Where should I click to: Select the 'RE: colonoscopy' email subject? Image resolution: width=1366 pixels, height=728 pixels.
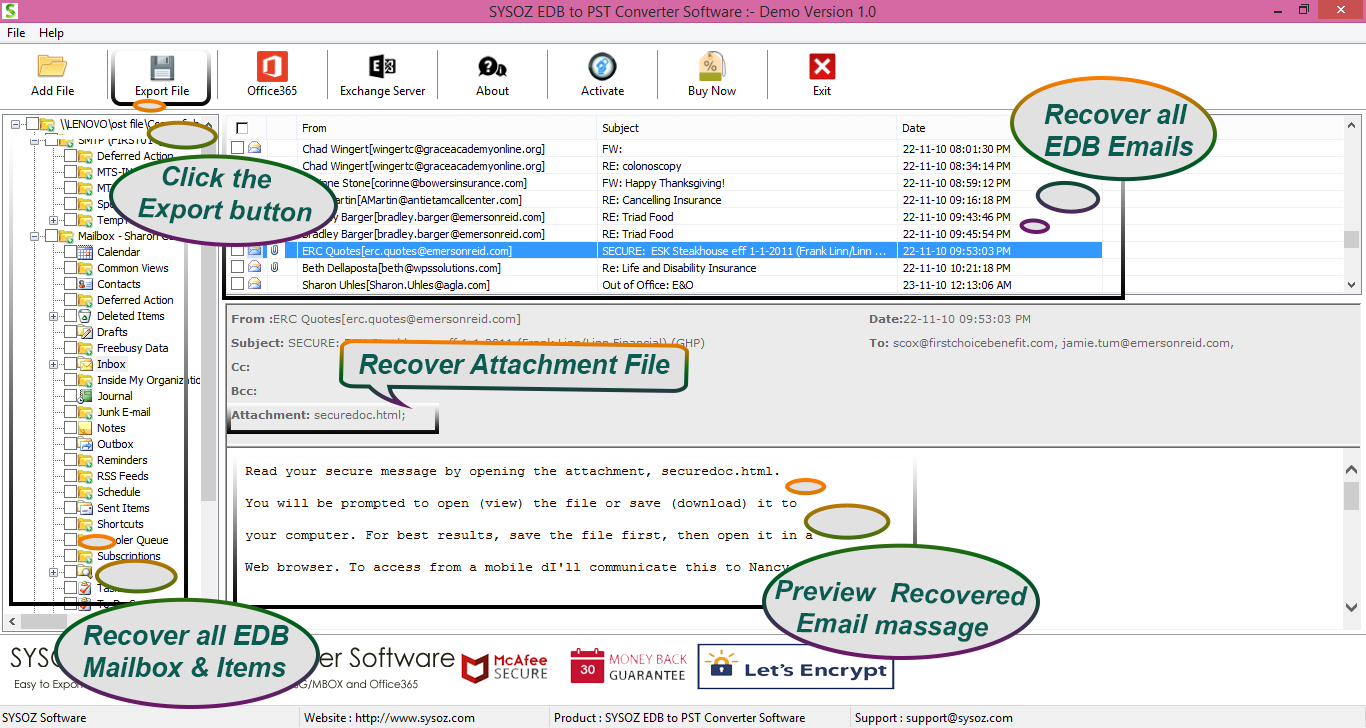[x=641, y=166]
